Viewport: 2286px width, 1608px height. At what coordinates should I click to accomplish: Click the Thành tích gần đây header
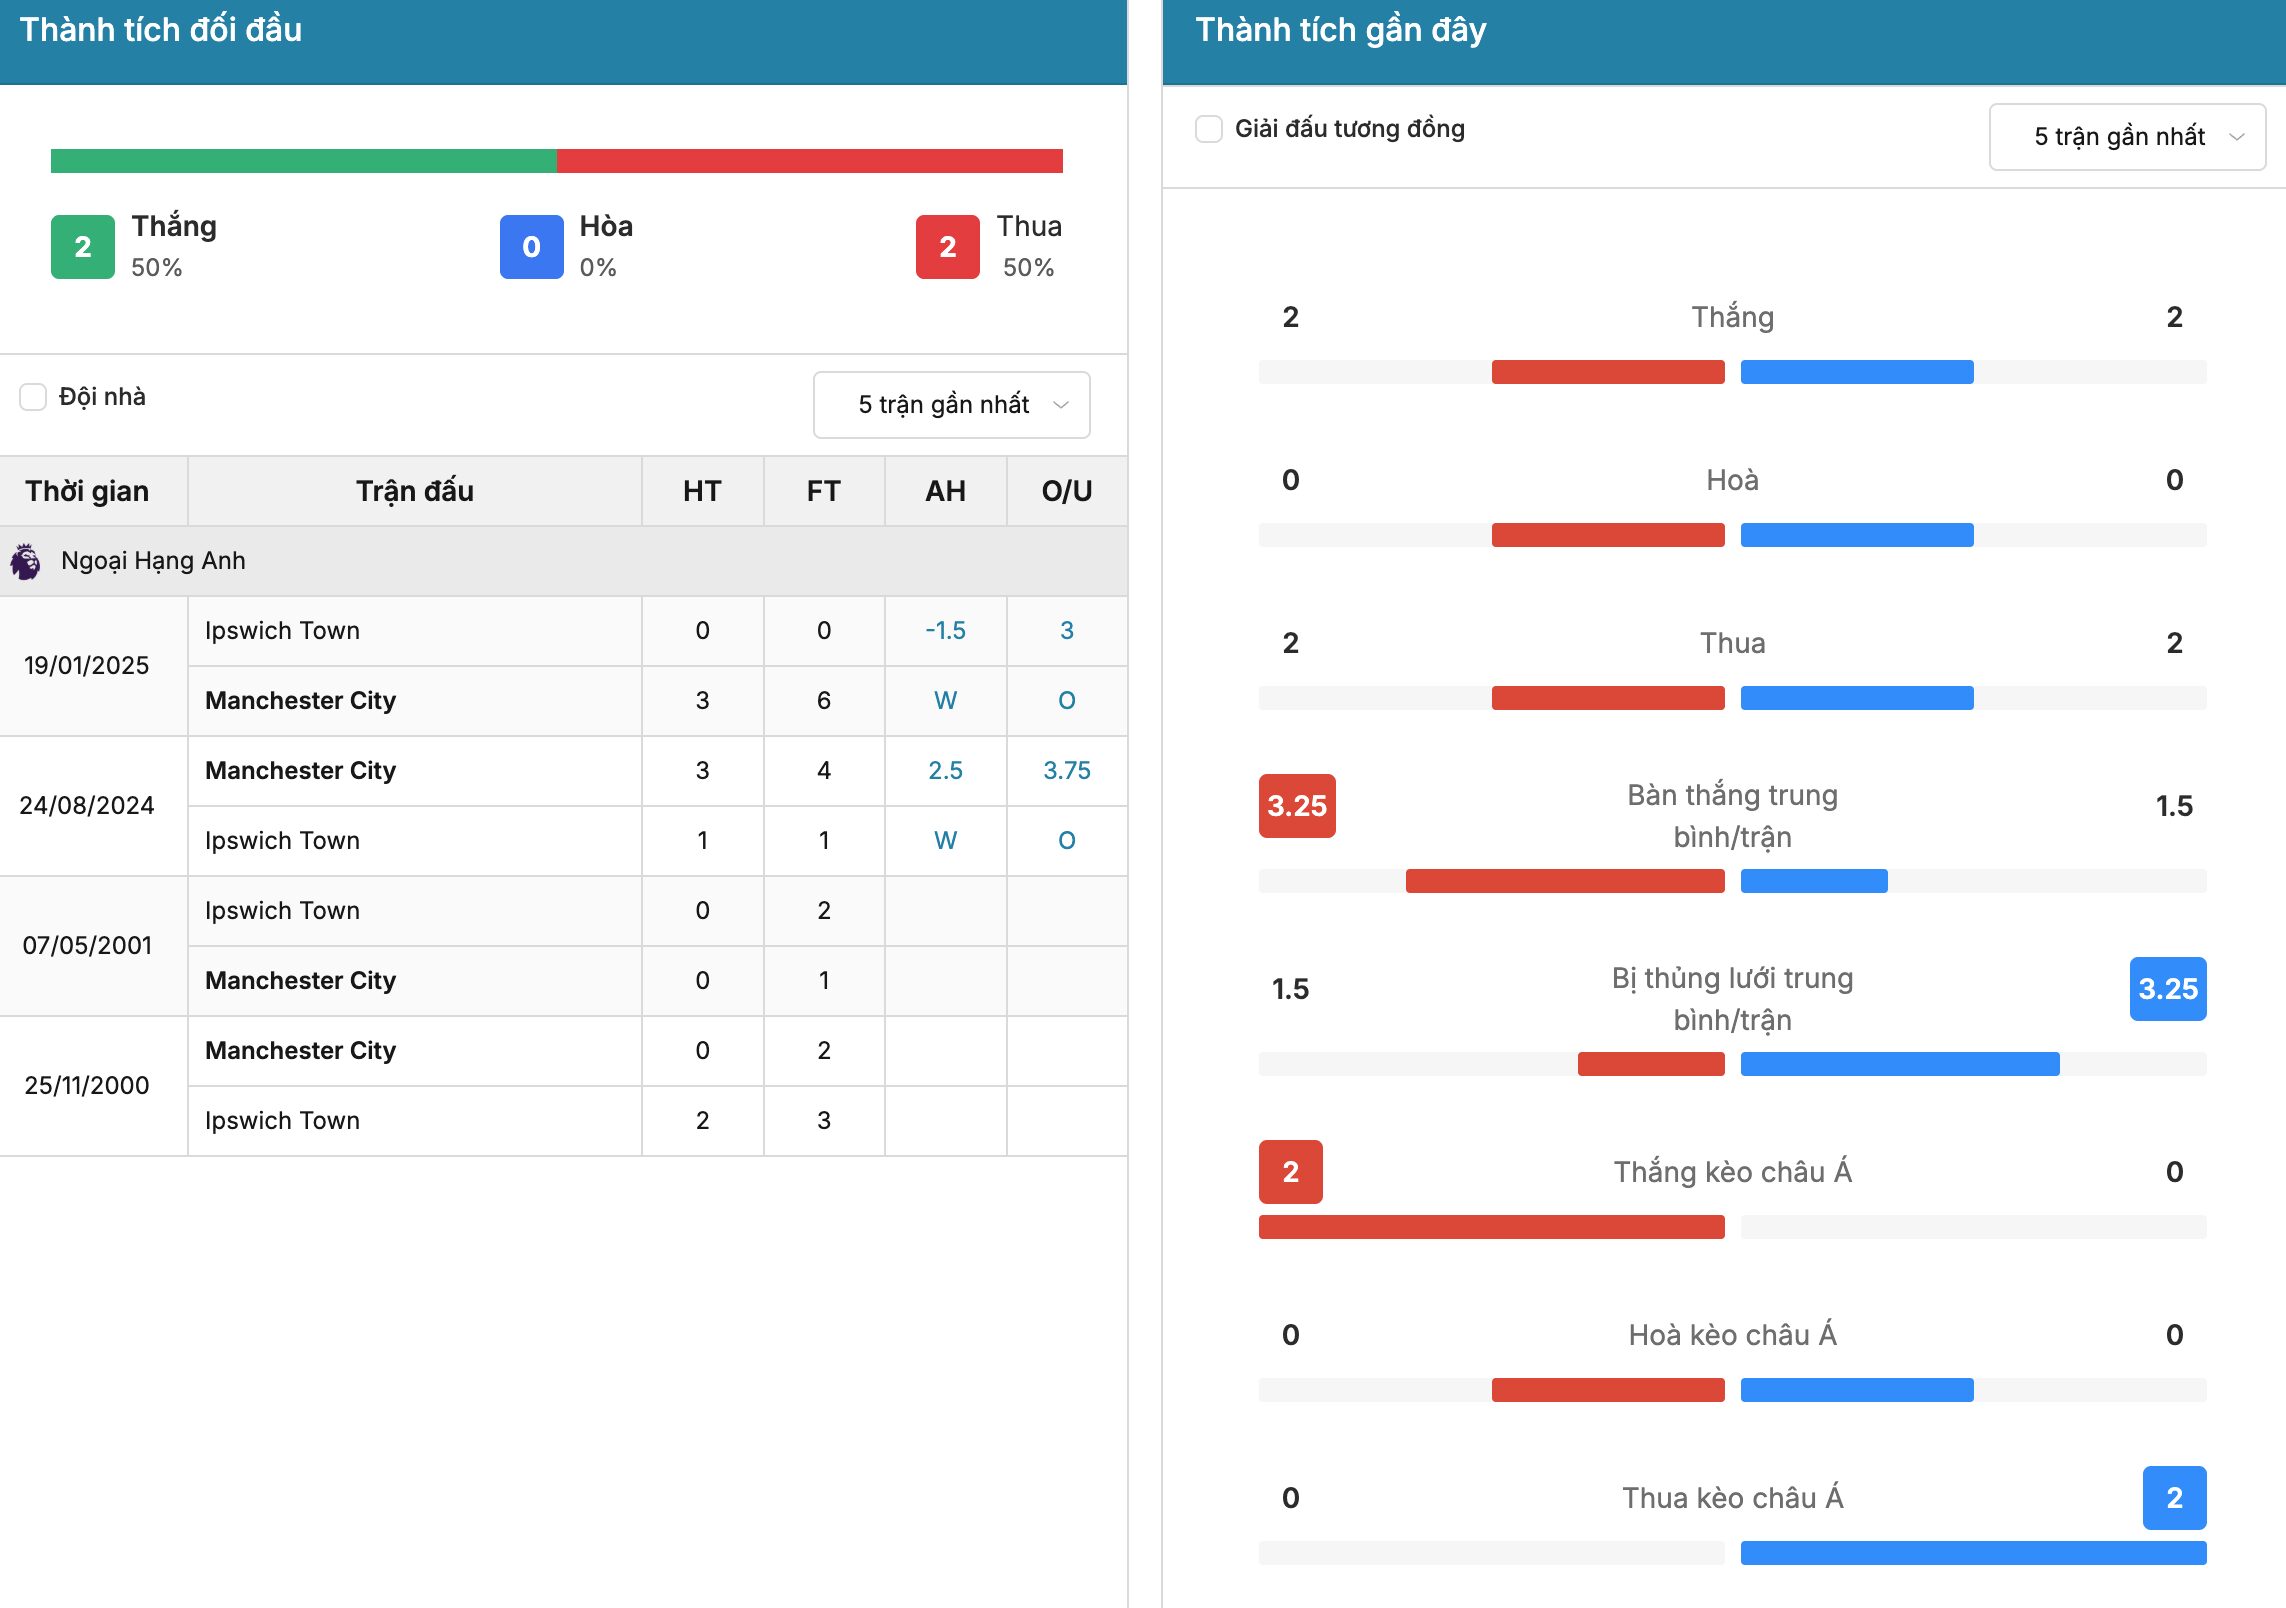coord(1341,30)
